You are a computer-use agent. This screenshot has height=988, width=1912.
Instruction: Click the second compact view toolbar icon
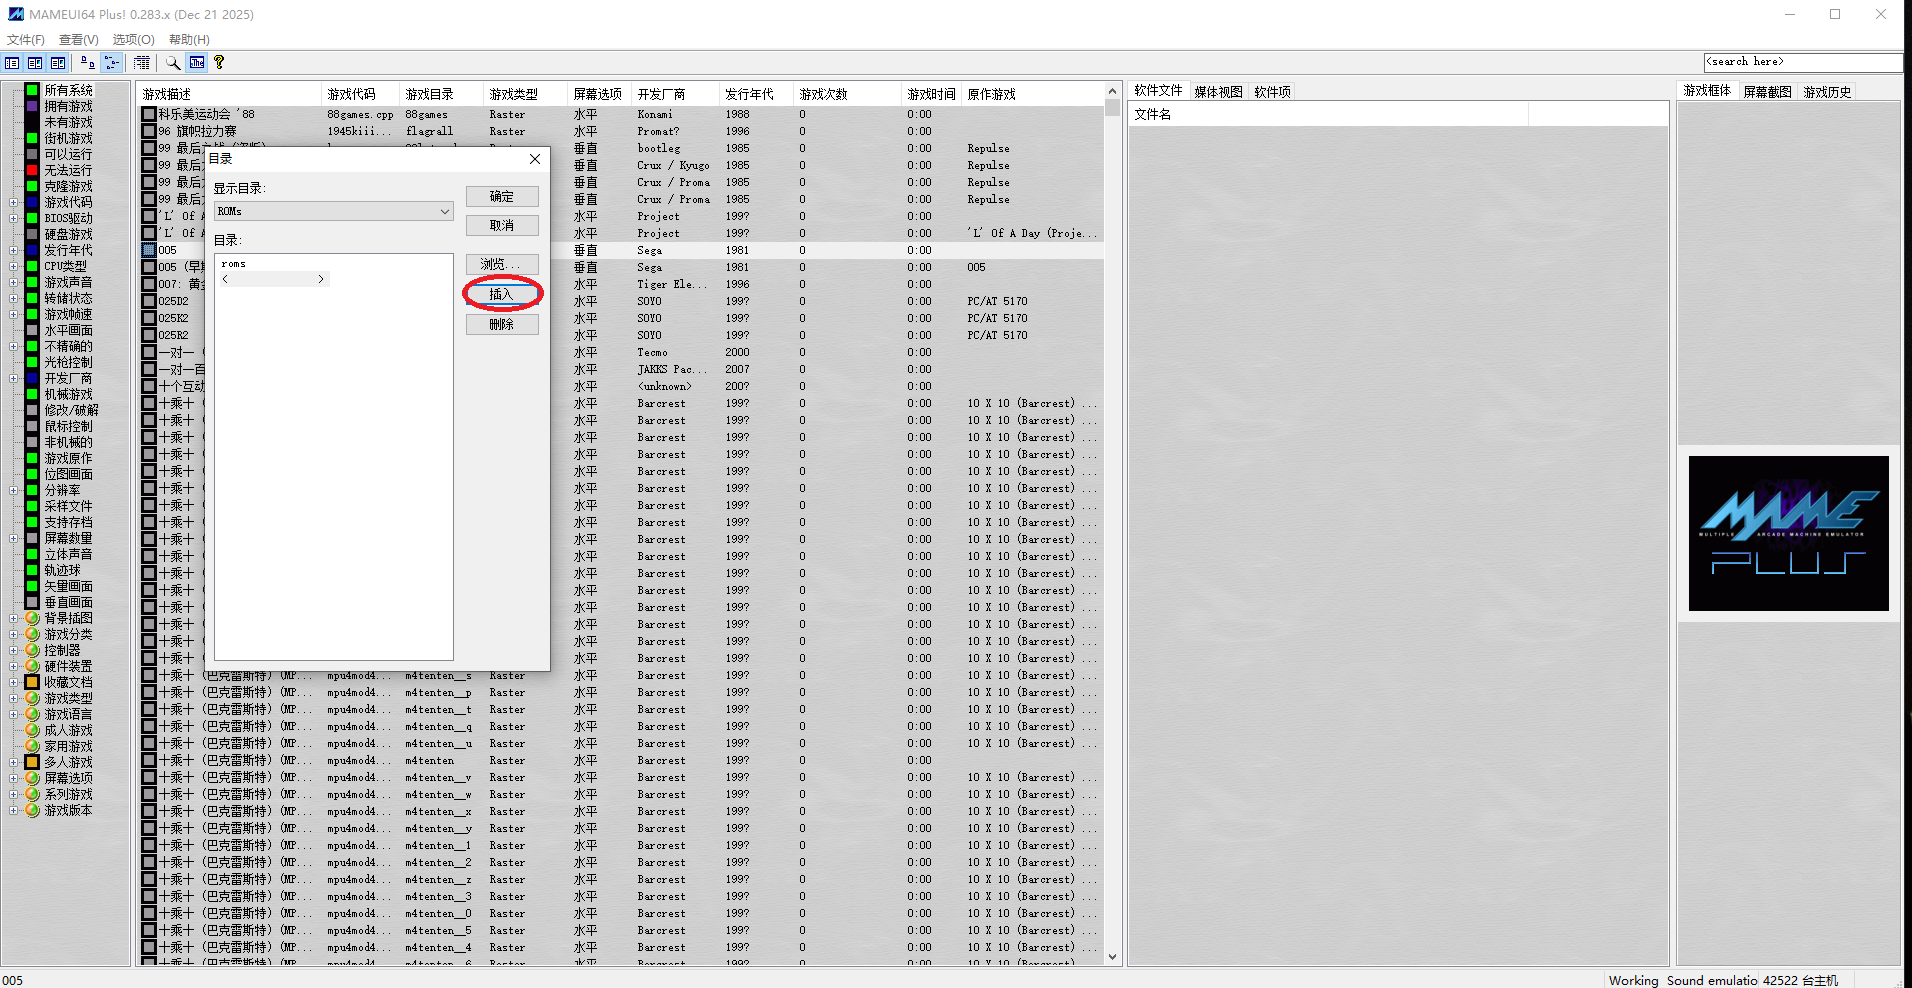35,62
